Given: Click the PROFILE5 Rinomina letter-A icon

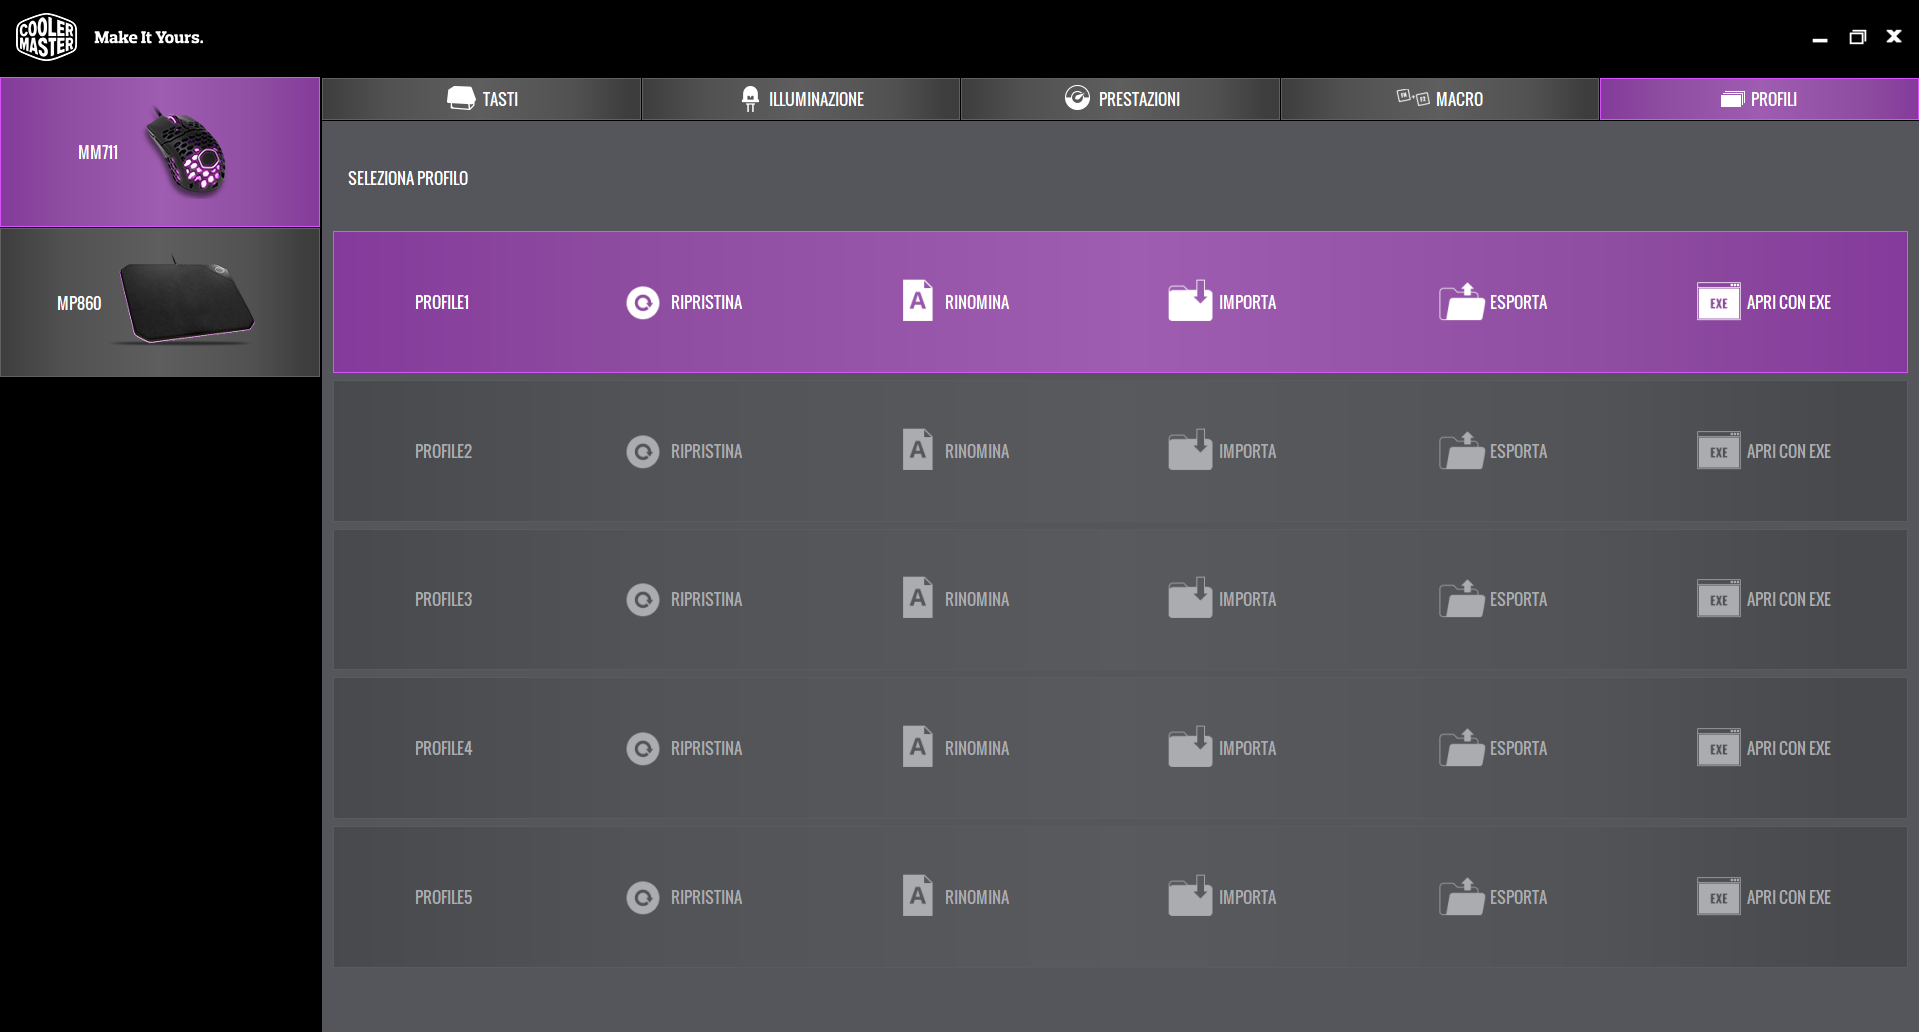Looking at the screenshot, I should [x=917, y=895].
